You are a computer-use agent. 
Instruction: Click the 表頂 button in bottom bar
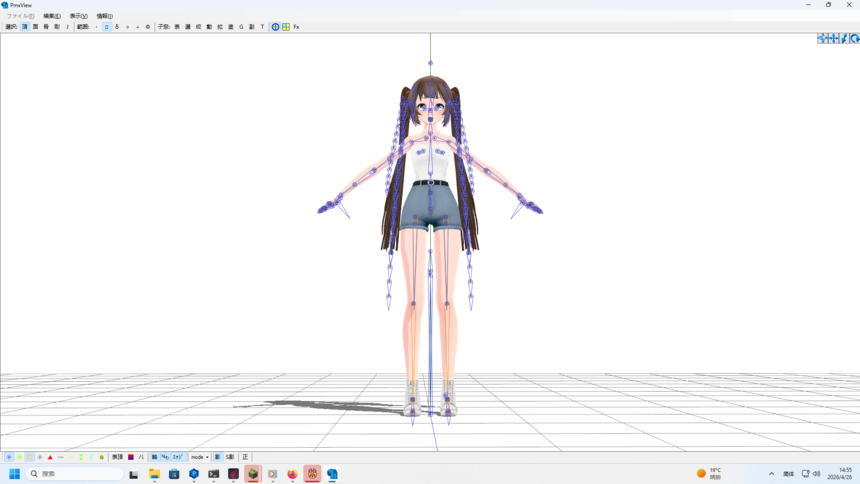click(117, 457)
